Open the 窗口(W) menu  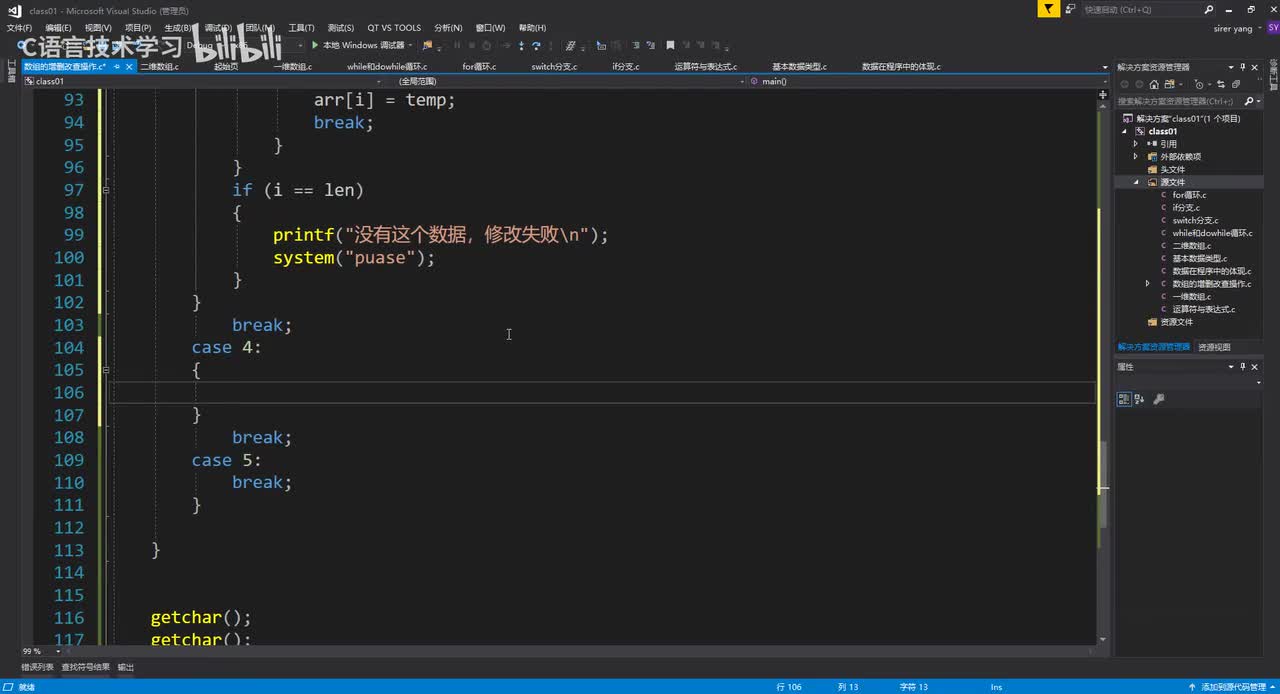490,28
